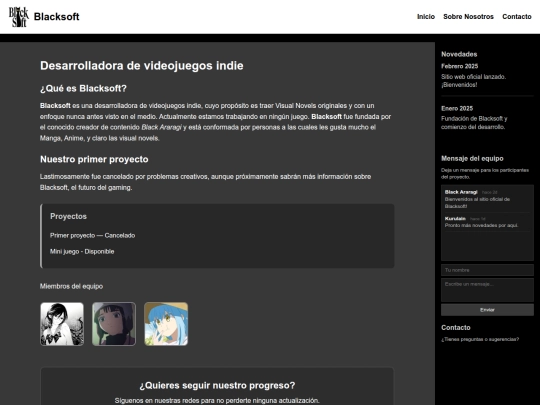Click the italic 'Black Araragi' name in paragraph
The width and height of the screenshot is (540, 405).
(x=161, y=127)
